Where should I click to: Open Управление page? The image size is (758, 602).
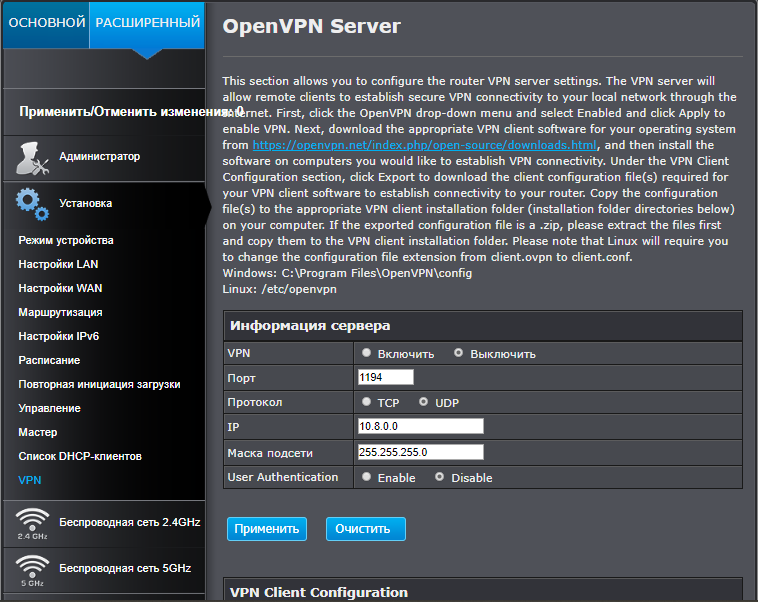pos(49,408)
